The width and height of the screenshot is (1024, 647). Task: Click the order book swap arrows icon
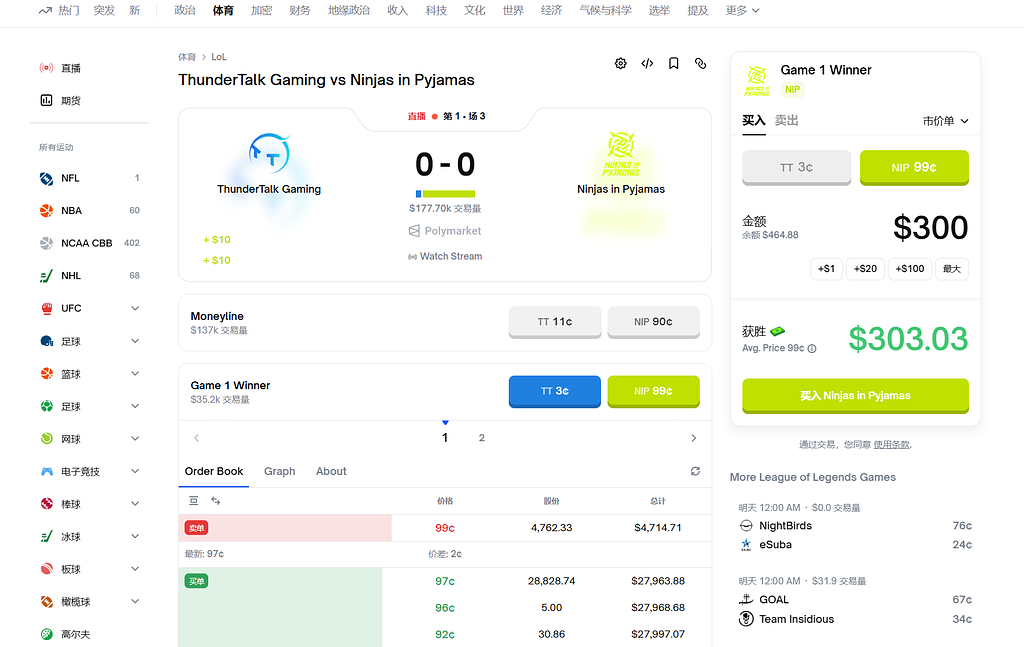215,500
